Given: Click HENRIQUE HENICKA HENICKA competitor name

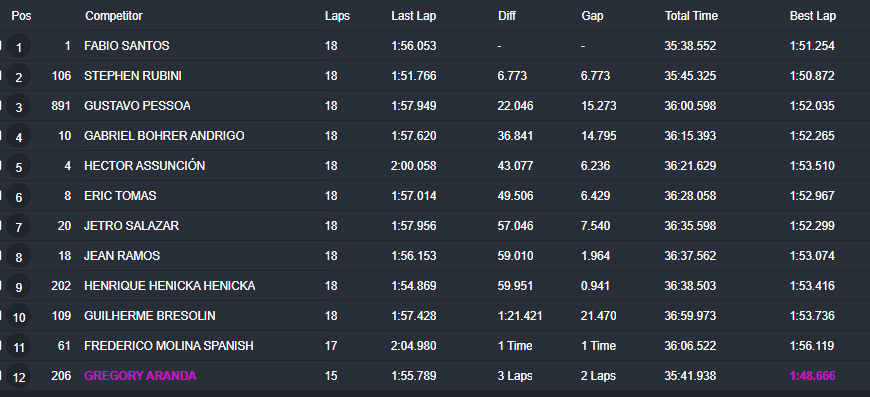Looking at the screenshot, I should [x=169, y=286].
